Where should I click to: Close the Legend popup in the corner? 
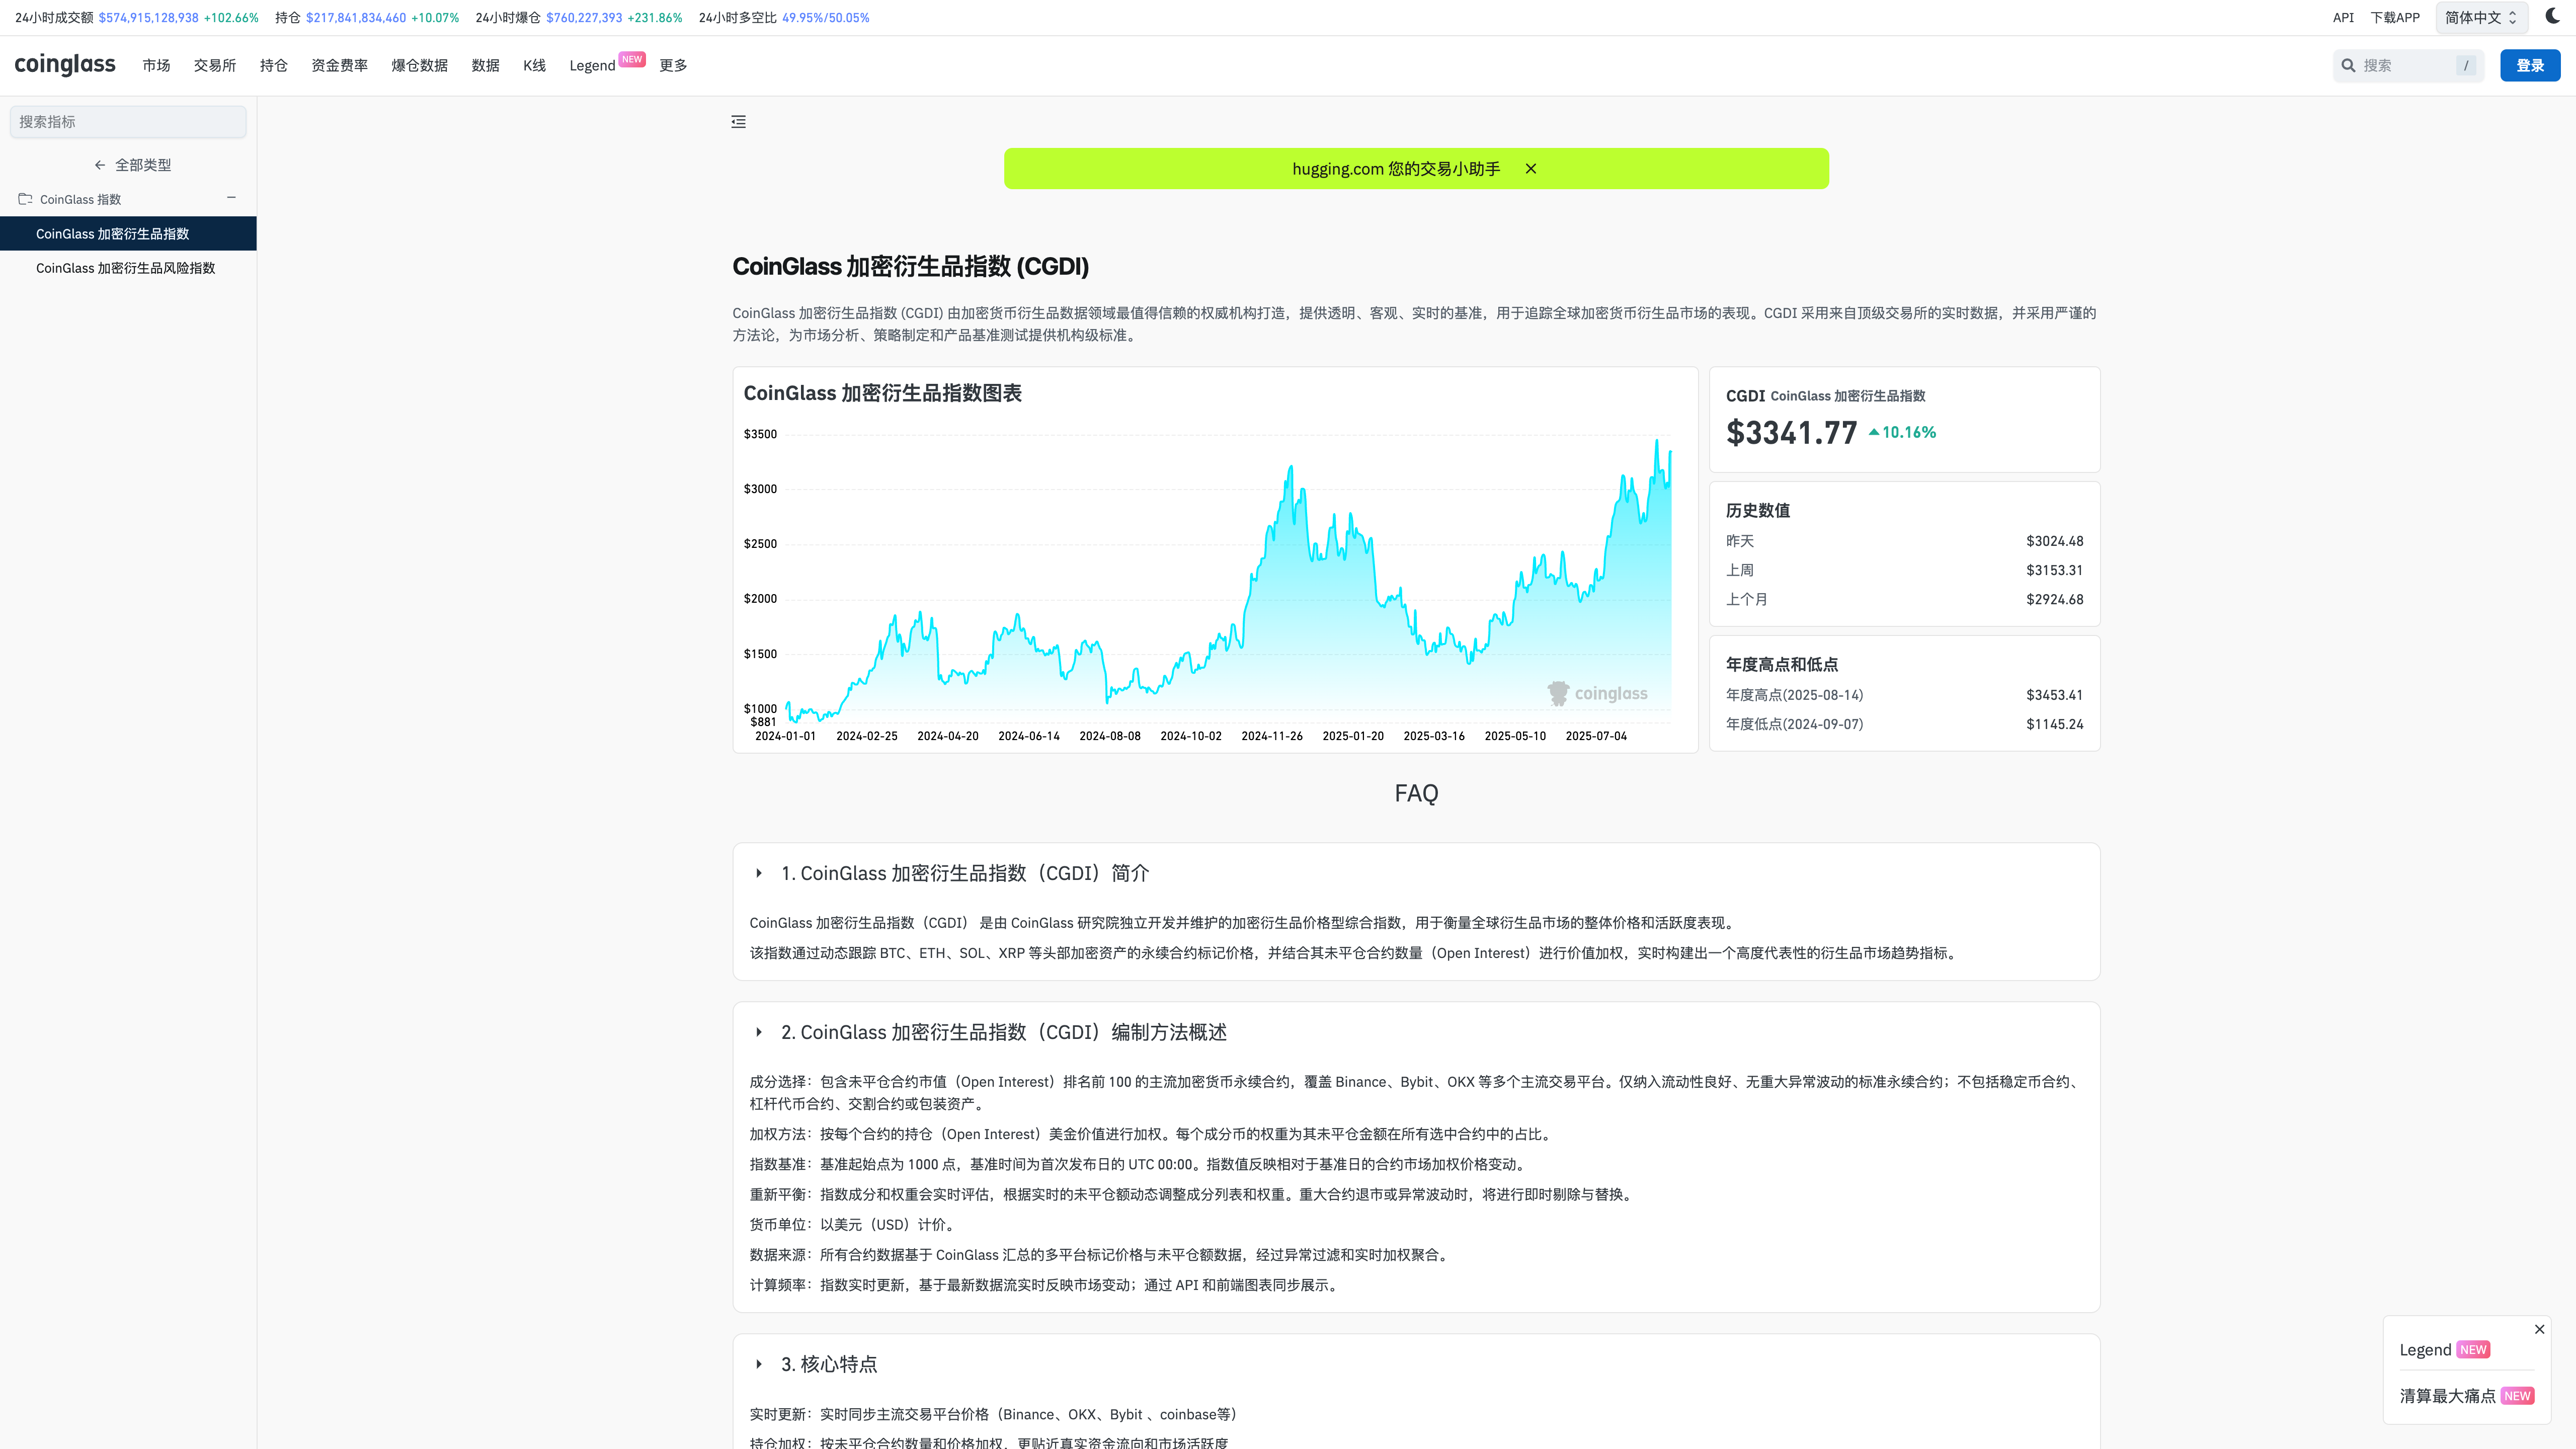pyautogui.click(x=2539, y=1329)
